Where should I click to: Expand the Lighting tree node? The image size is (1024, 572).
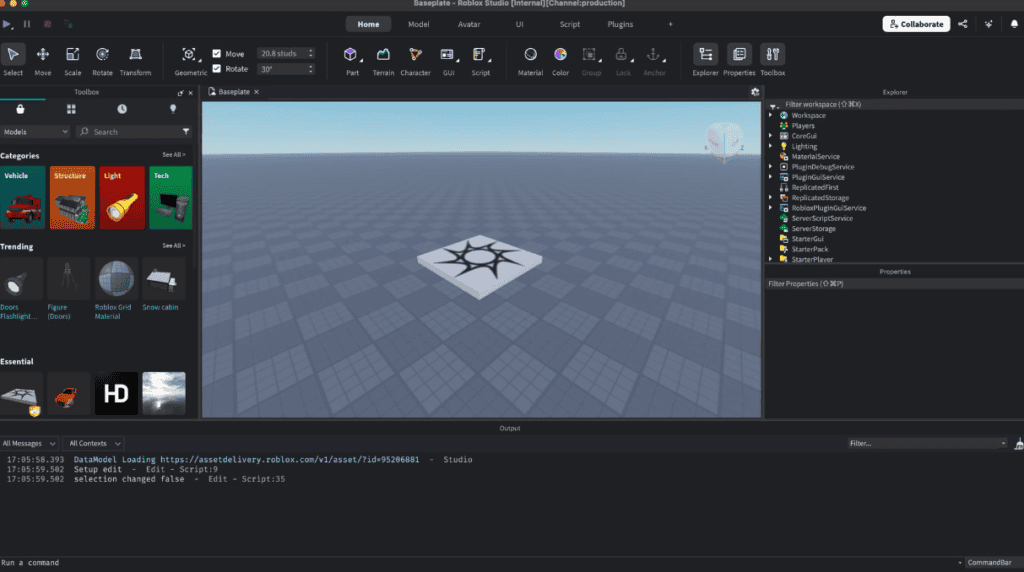(771, 146)
